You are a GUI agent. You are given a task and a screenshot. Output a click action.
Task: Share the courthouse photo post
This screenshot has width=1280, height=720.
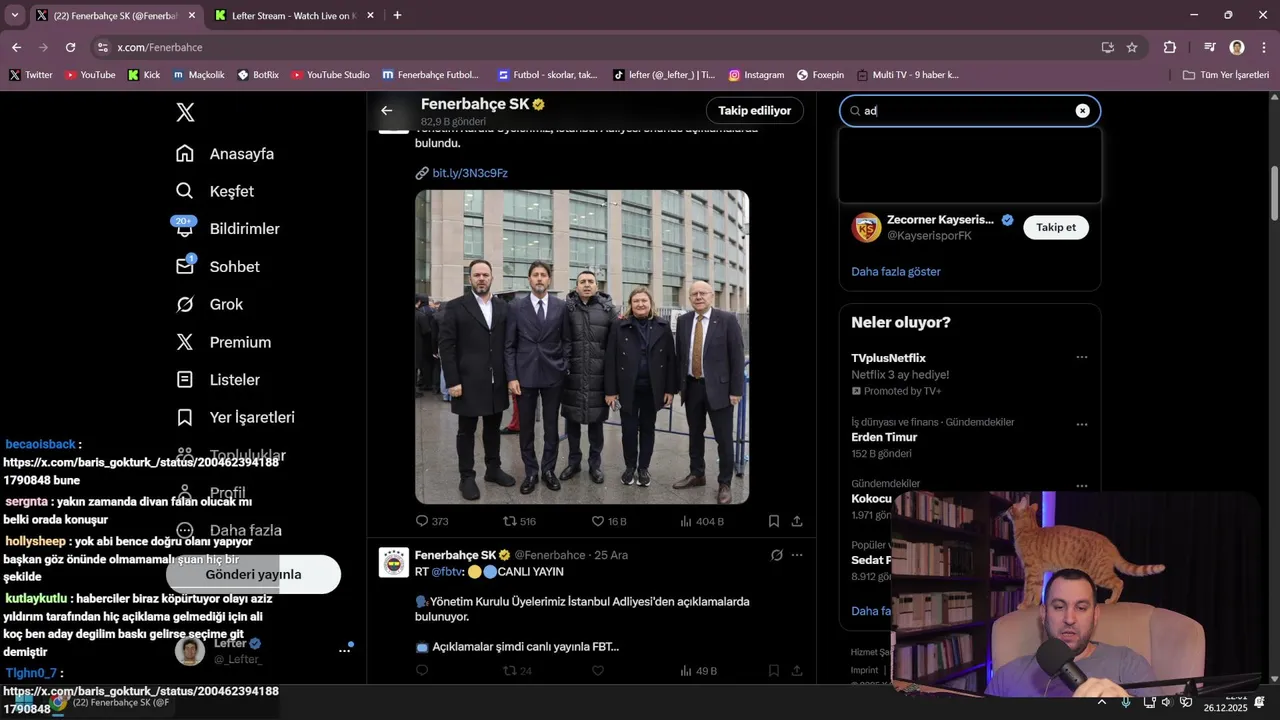click(x=797, y=521)
